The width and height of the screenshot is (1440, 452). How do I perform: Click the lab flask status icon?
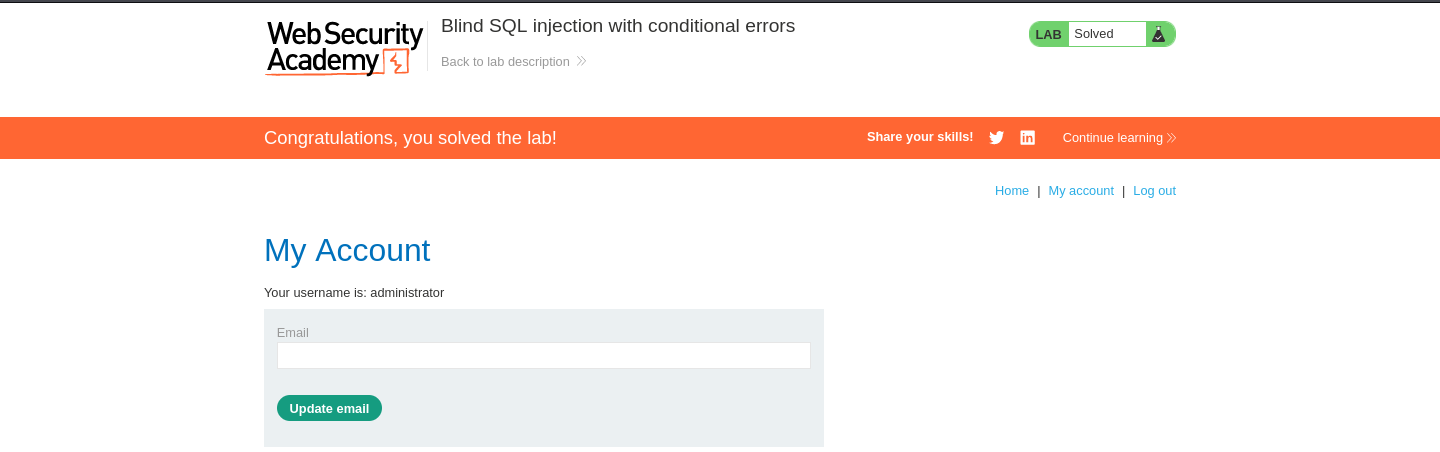tap(1158, 34)
